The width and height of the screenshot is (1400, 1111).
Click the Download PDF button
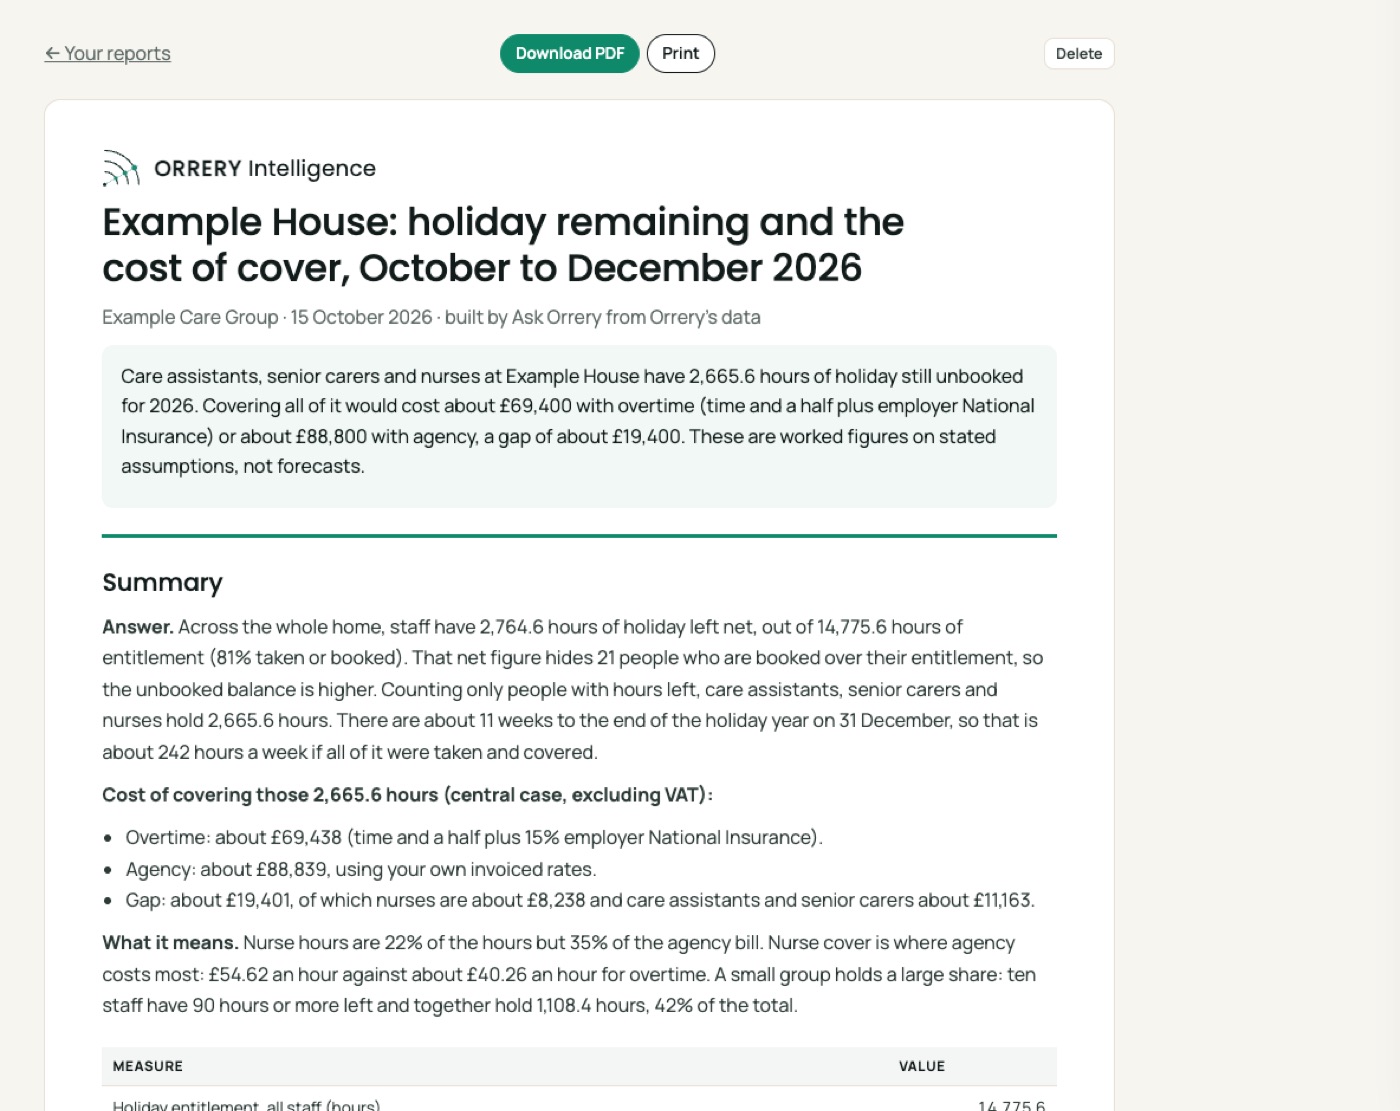coord(569,53)
